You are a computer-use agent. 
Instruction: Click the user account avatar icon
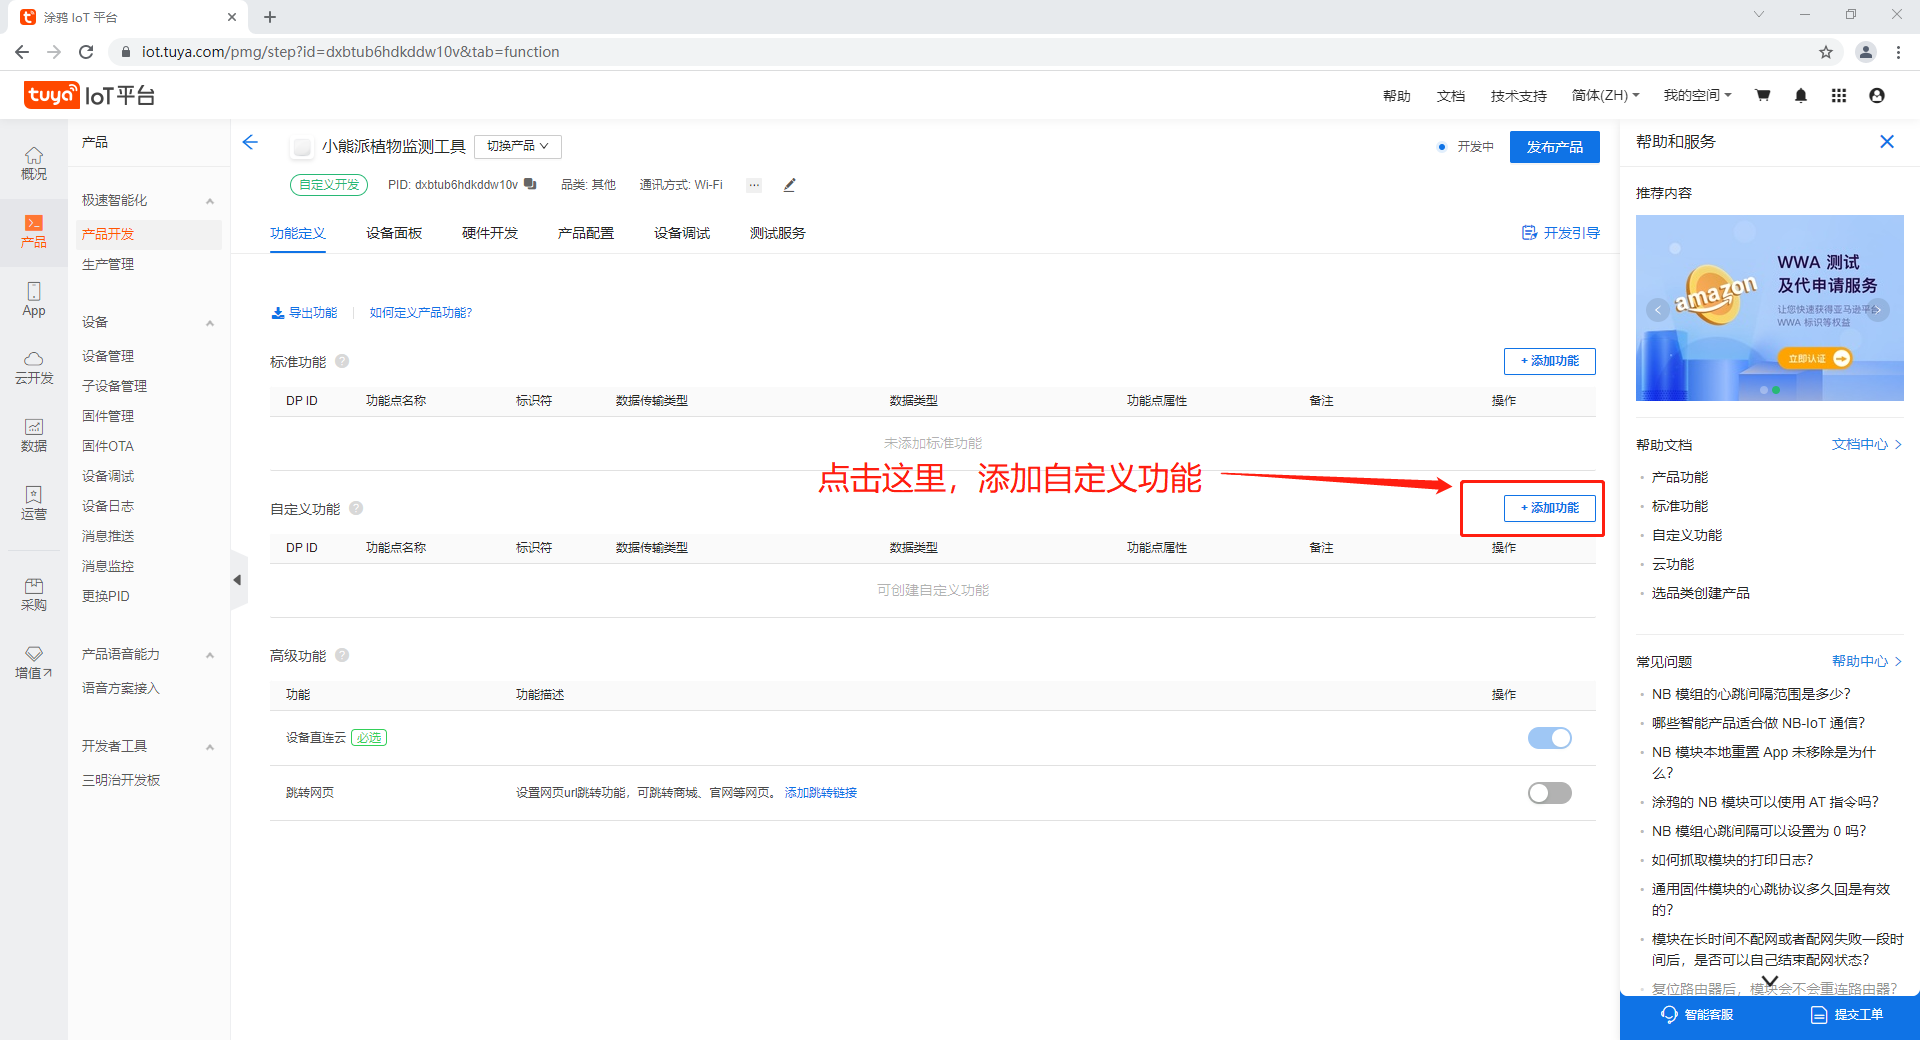[x=1876, y=96]
